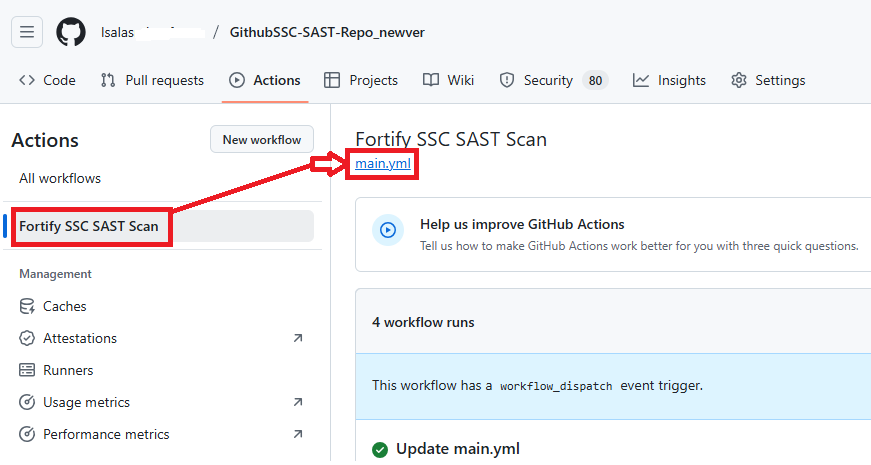Click external arrow next to Performance metrics
The image size is (871, 465).
pyautogui.click(x=298, y=434)
